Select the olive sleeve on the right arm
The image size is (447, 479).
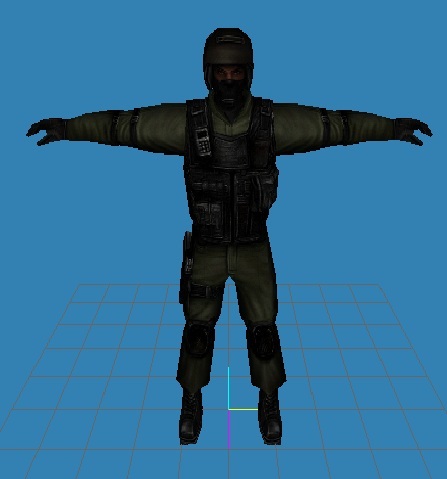coord(333,130)
